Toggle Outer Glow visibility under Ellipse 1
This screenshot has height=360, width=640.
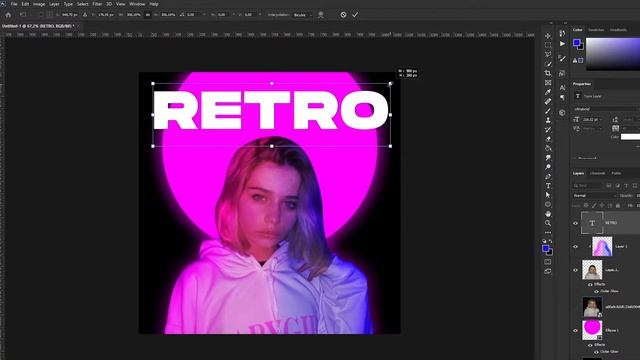click(x=596, y=352)
